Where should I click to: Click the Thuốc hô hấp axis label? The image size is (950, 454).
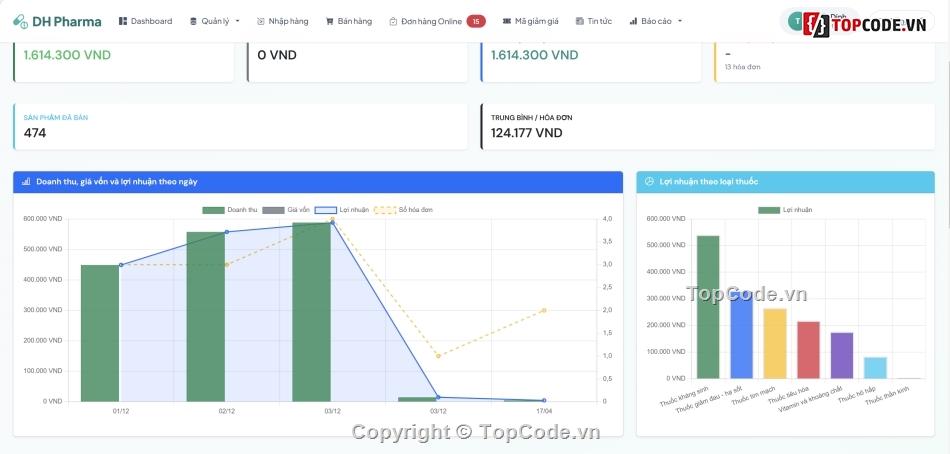(857, 393)
